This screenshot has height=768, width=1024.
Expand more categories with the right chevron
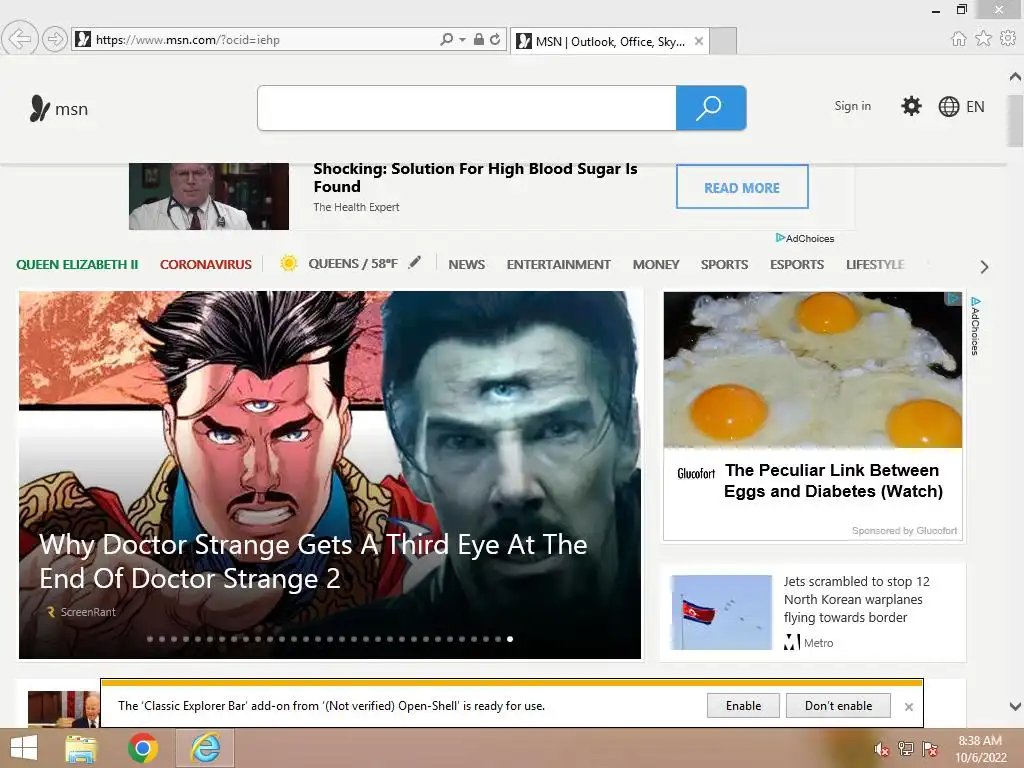coord(984,266)
